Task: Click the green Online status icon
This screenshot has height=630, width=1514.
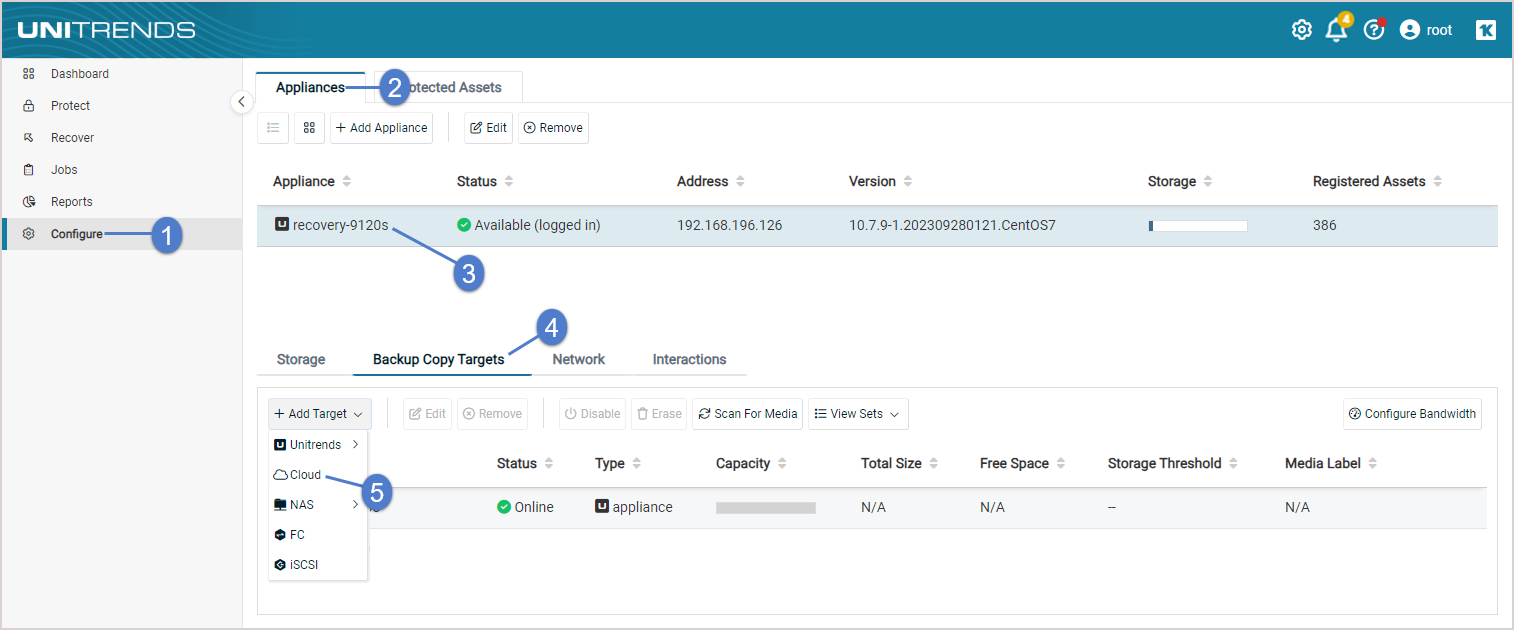Action: point(504,507)
